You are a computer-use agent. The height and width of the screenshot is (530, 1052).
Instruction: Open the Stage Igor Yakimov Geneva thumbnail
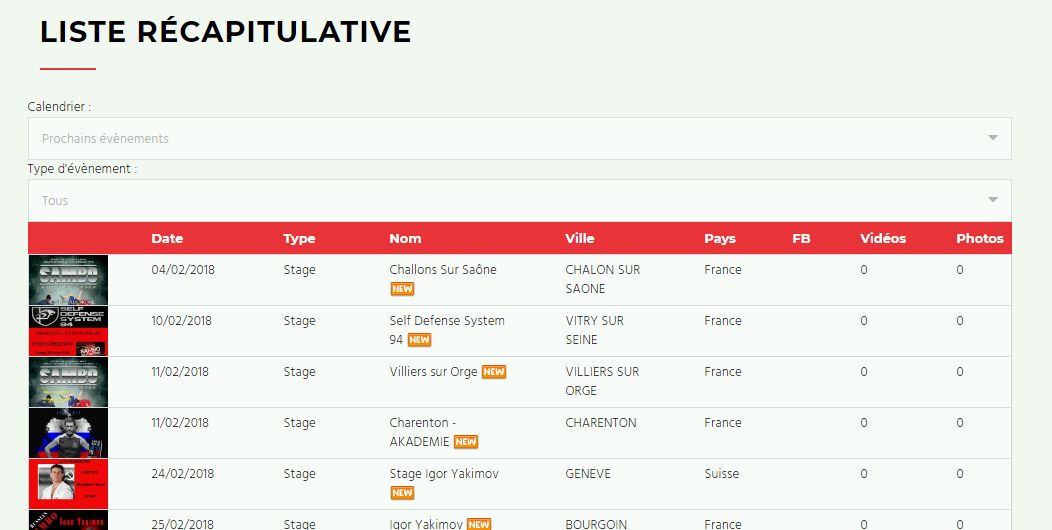tap(68, 484)
